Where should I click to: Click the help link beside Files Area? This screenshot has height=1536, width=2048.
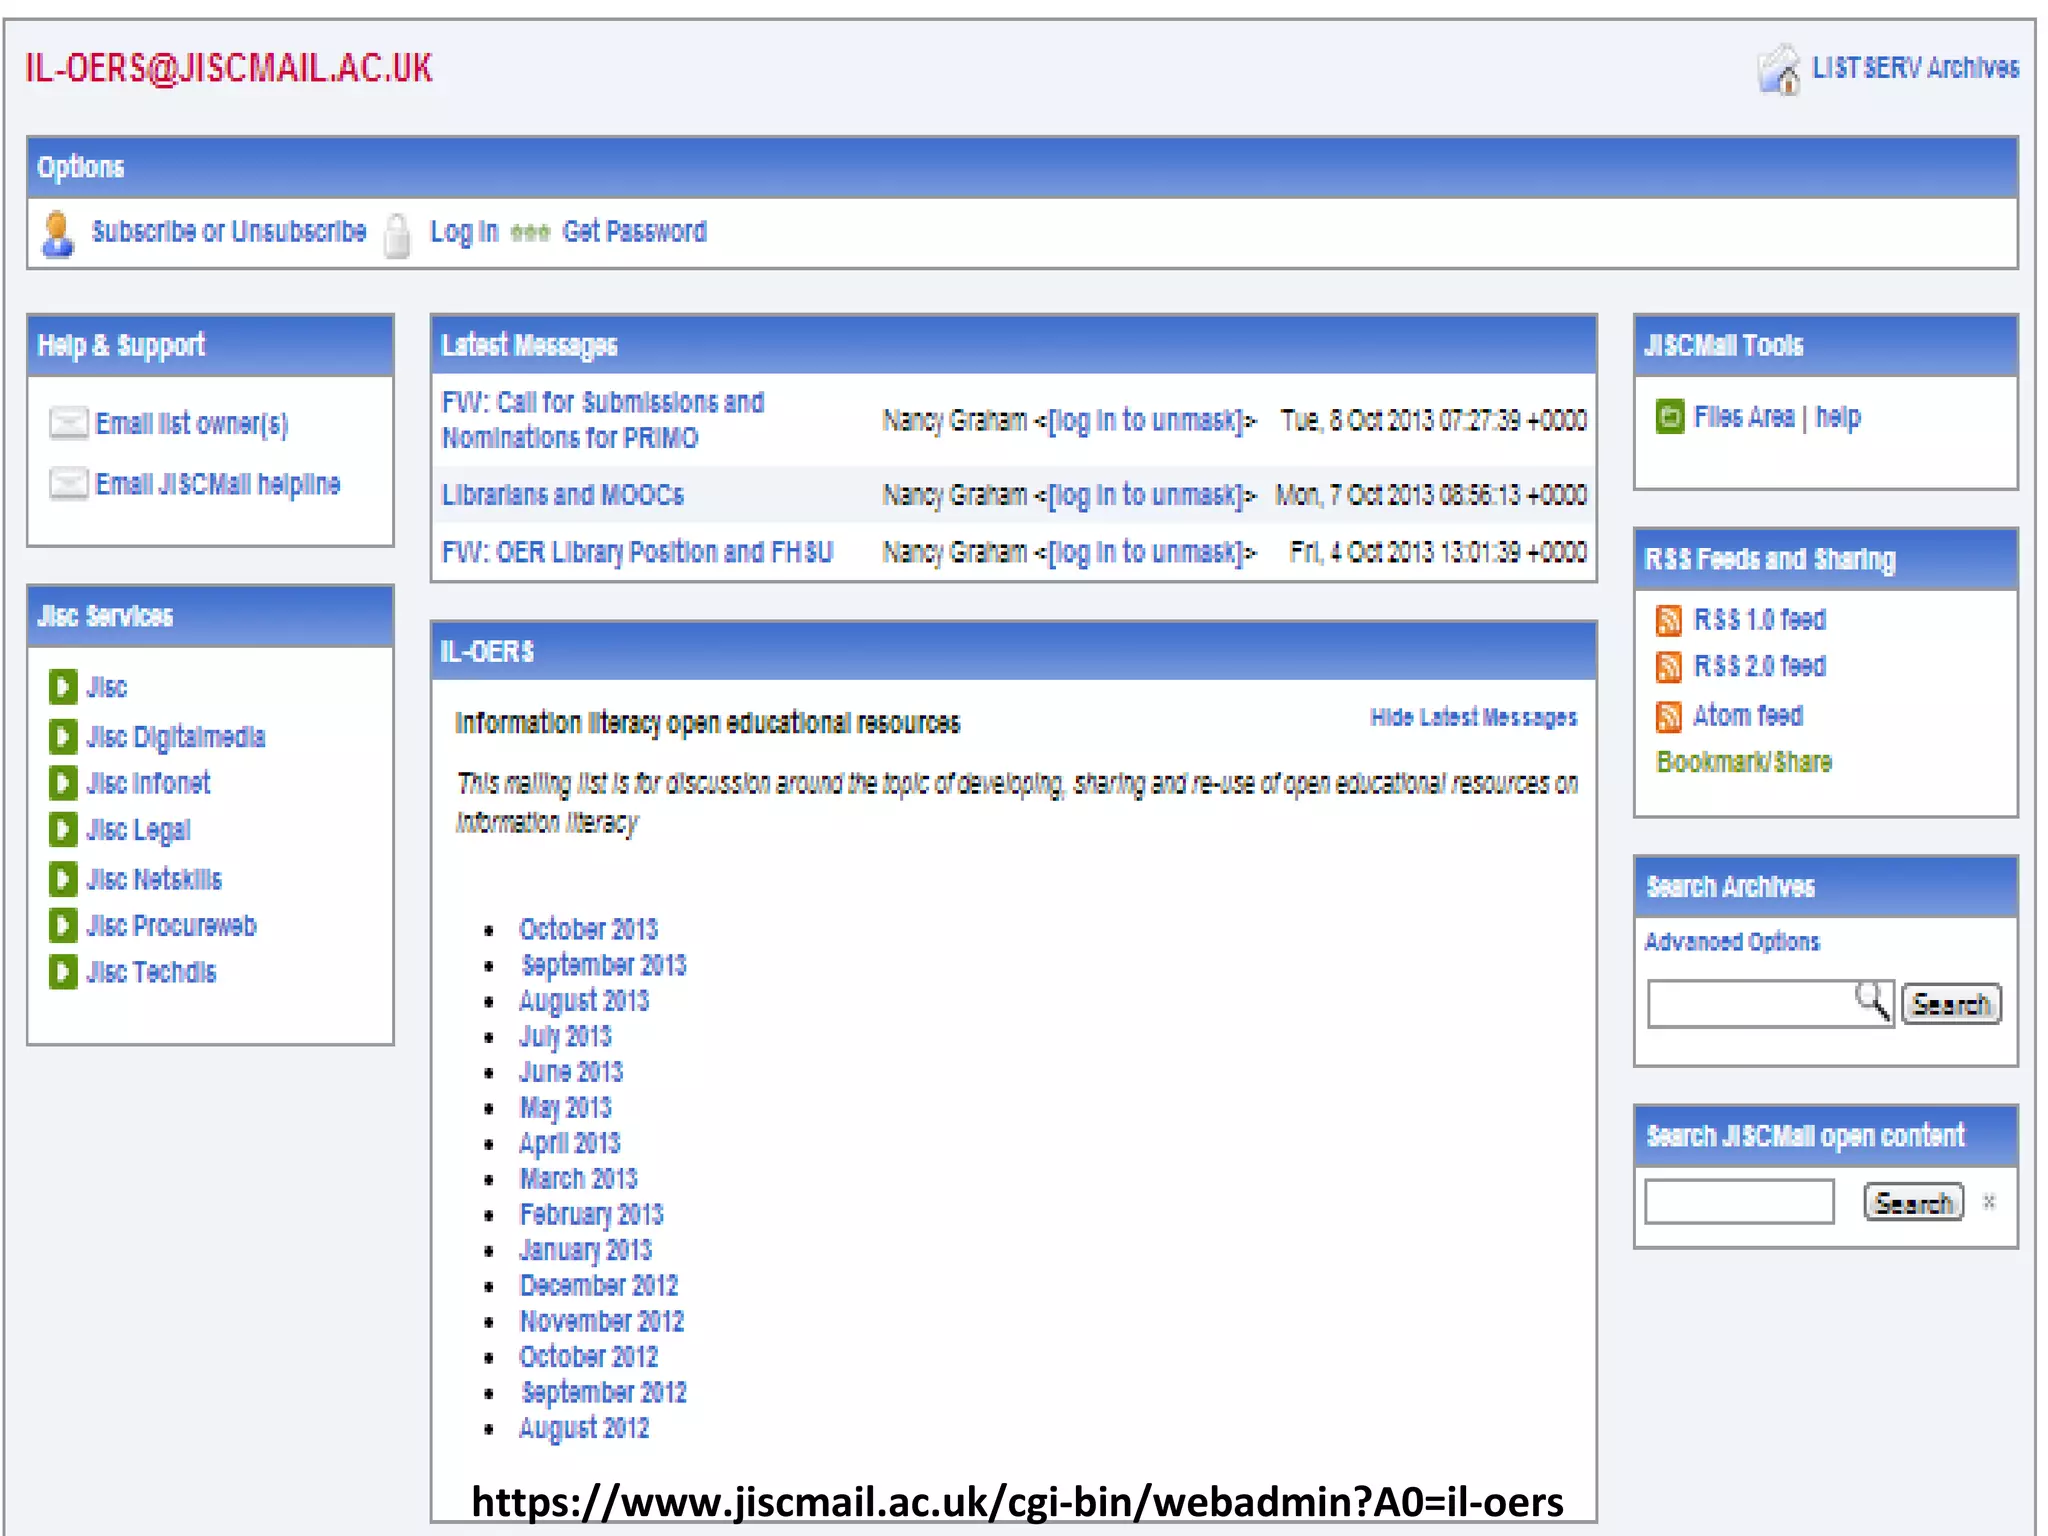pyautogui.click(x=1838, y=418)
